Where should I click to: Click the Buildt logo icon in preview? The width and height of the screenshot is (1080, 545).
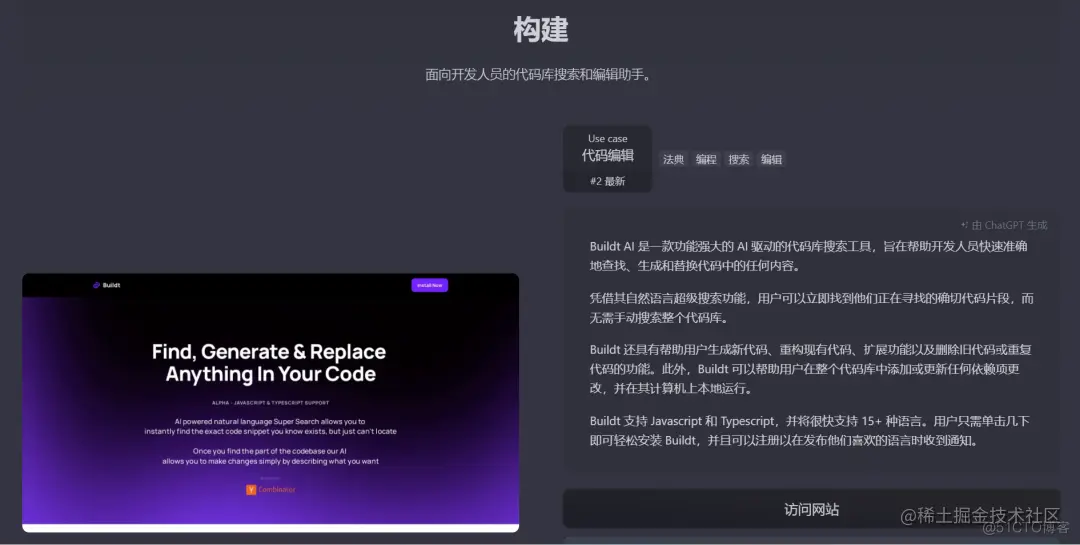tap(96, 285)
